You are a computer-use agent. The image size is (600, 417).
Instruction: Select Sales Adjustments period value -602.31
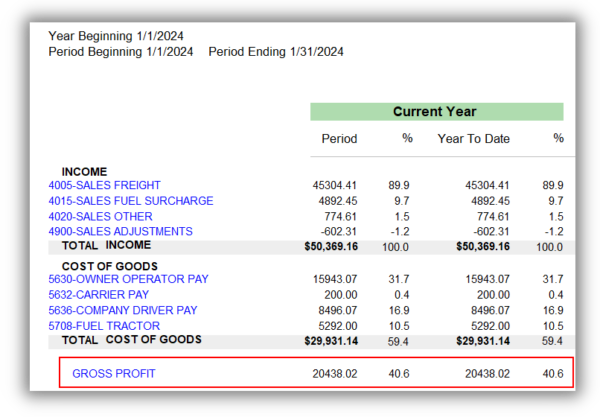338,231
